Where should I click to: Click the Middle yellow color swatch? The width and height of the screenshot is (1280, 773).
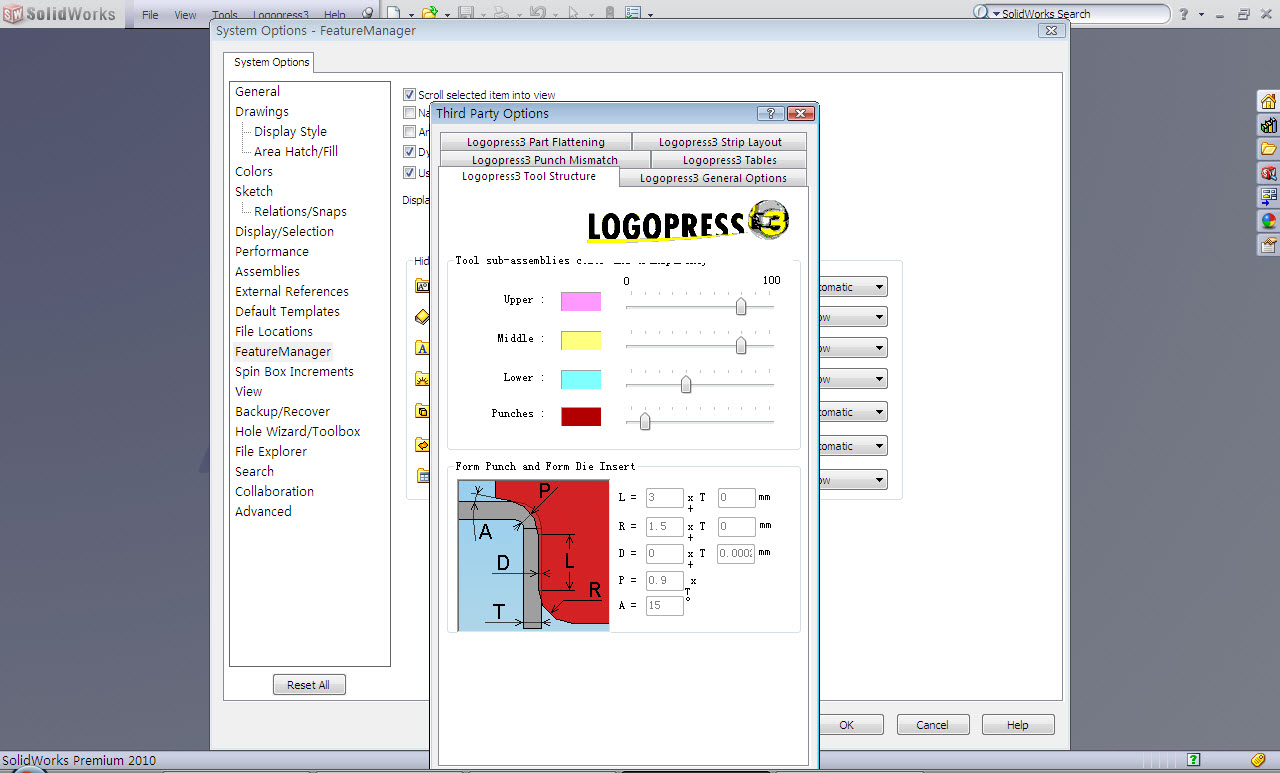[x=581, y=340]
